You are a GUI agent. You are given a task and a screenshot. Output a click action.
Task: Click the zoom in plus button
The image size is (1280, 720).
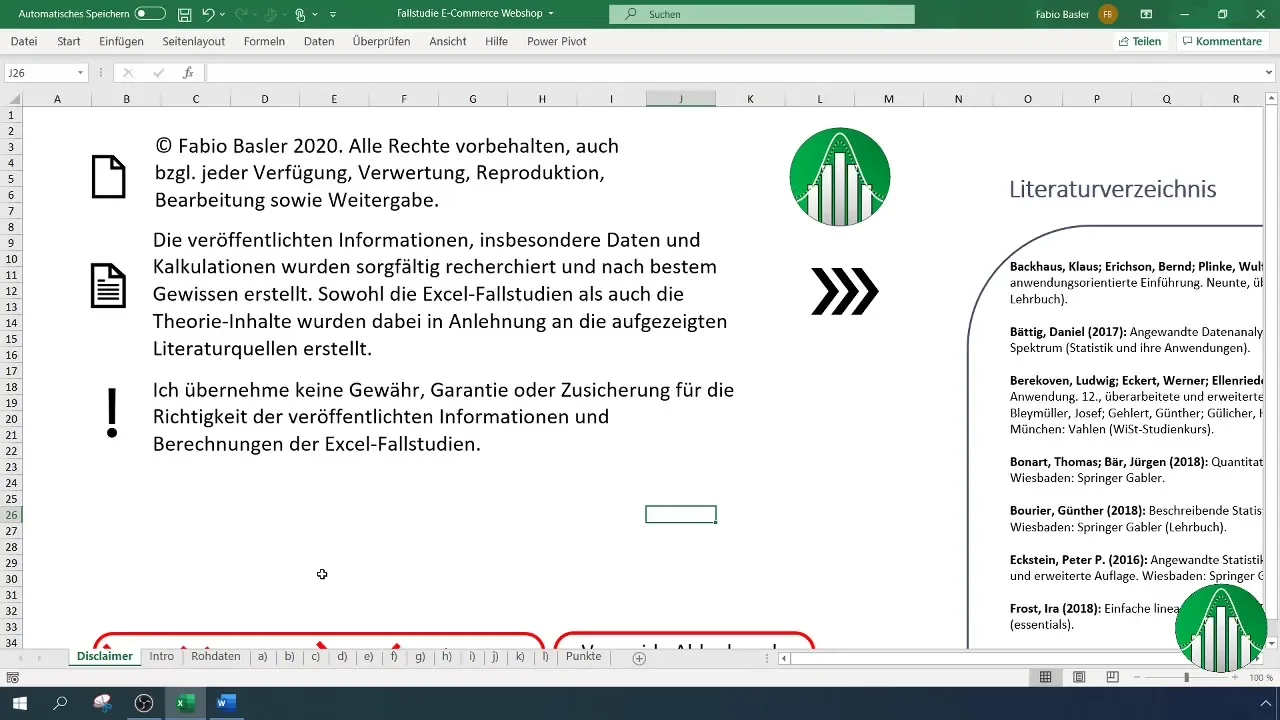(x=1235, y=677)
